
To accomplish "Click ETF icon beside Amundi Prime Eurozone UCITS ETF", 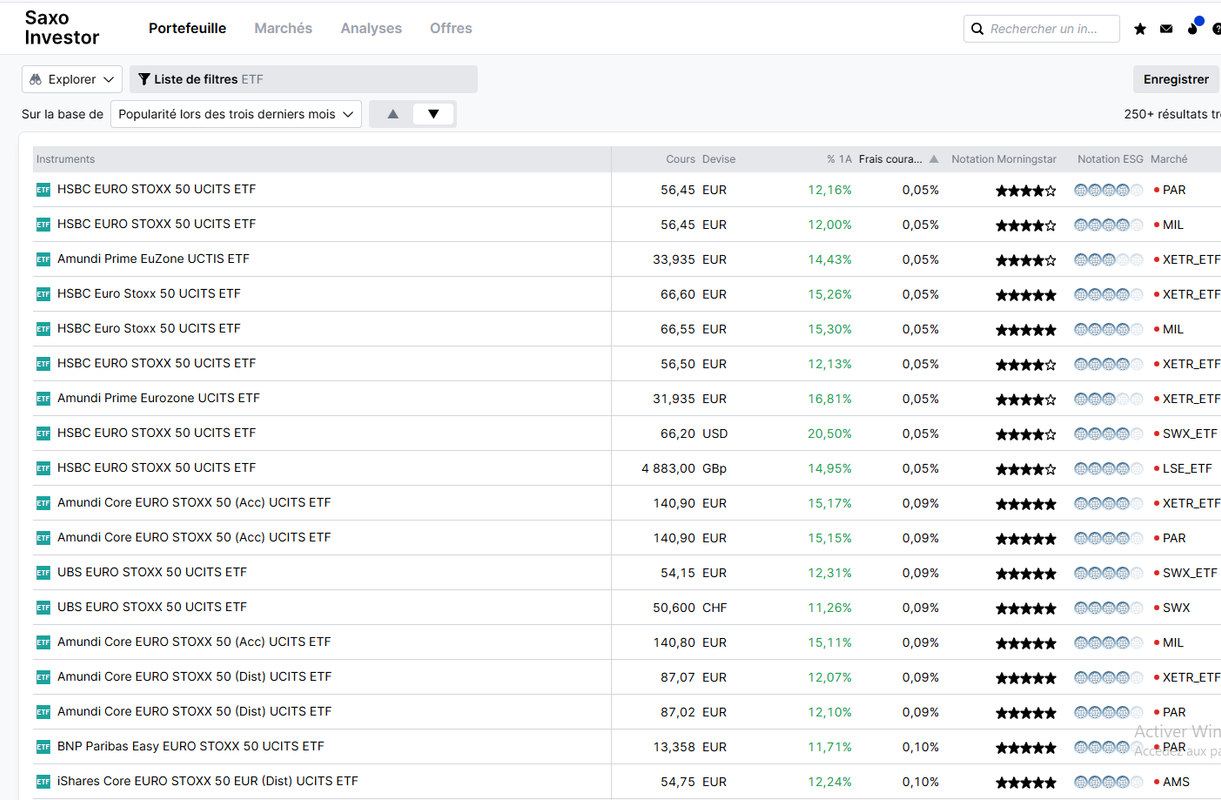I will pos(43,398).
